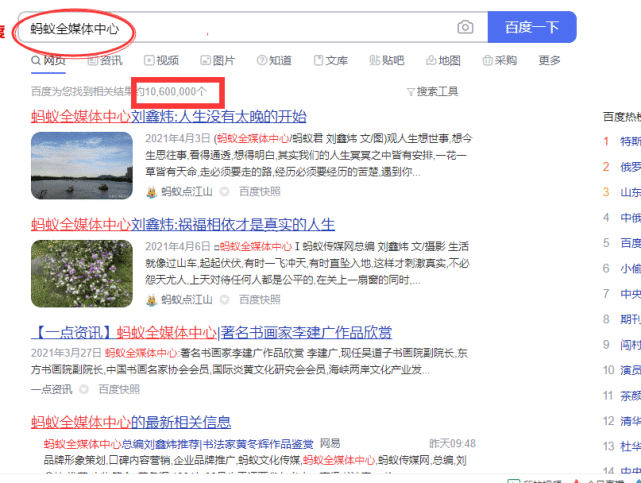
Task: Click the purple flowers thumbnail
Action: [82, 273]
